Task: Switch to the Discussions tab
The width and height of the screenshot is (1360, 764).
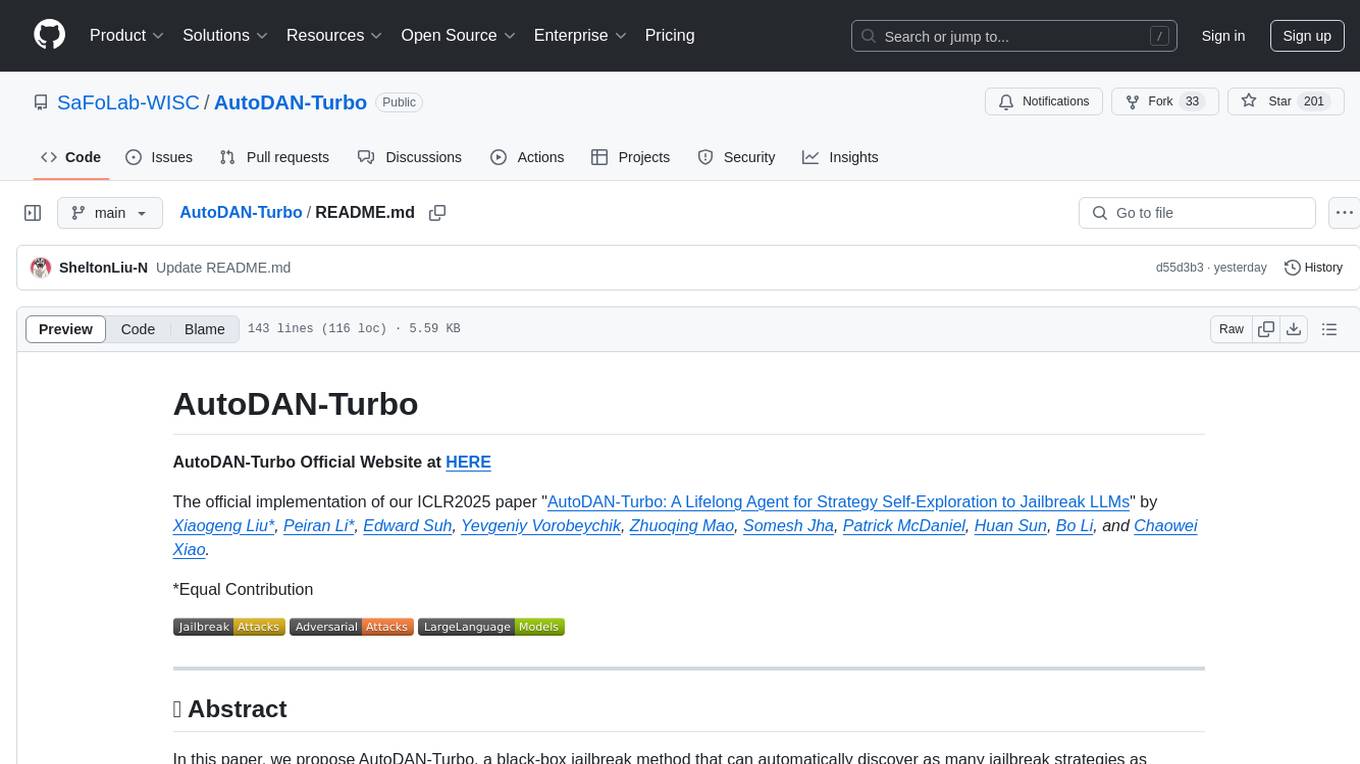Action: click(x=410, y=157)
